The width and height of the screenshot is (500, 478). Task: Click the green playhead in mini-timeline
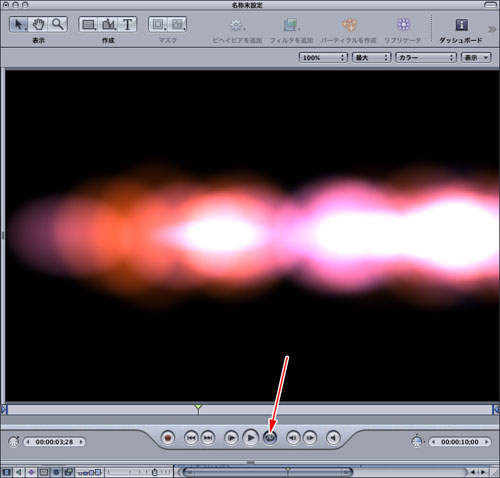tap(198, 409)
